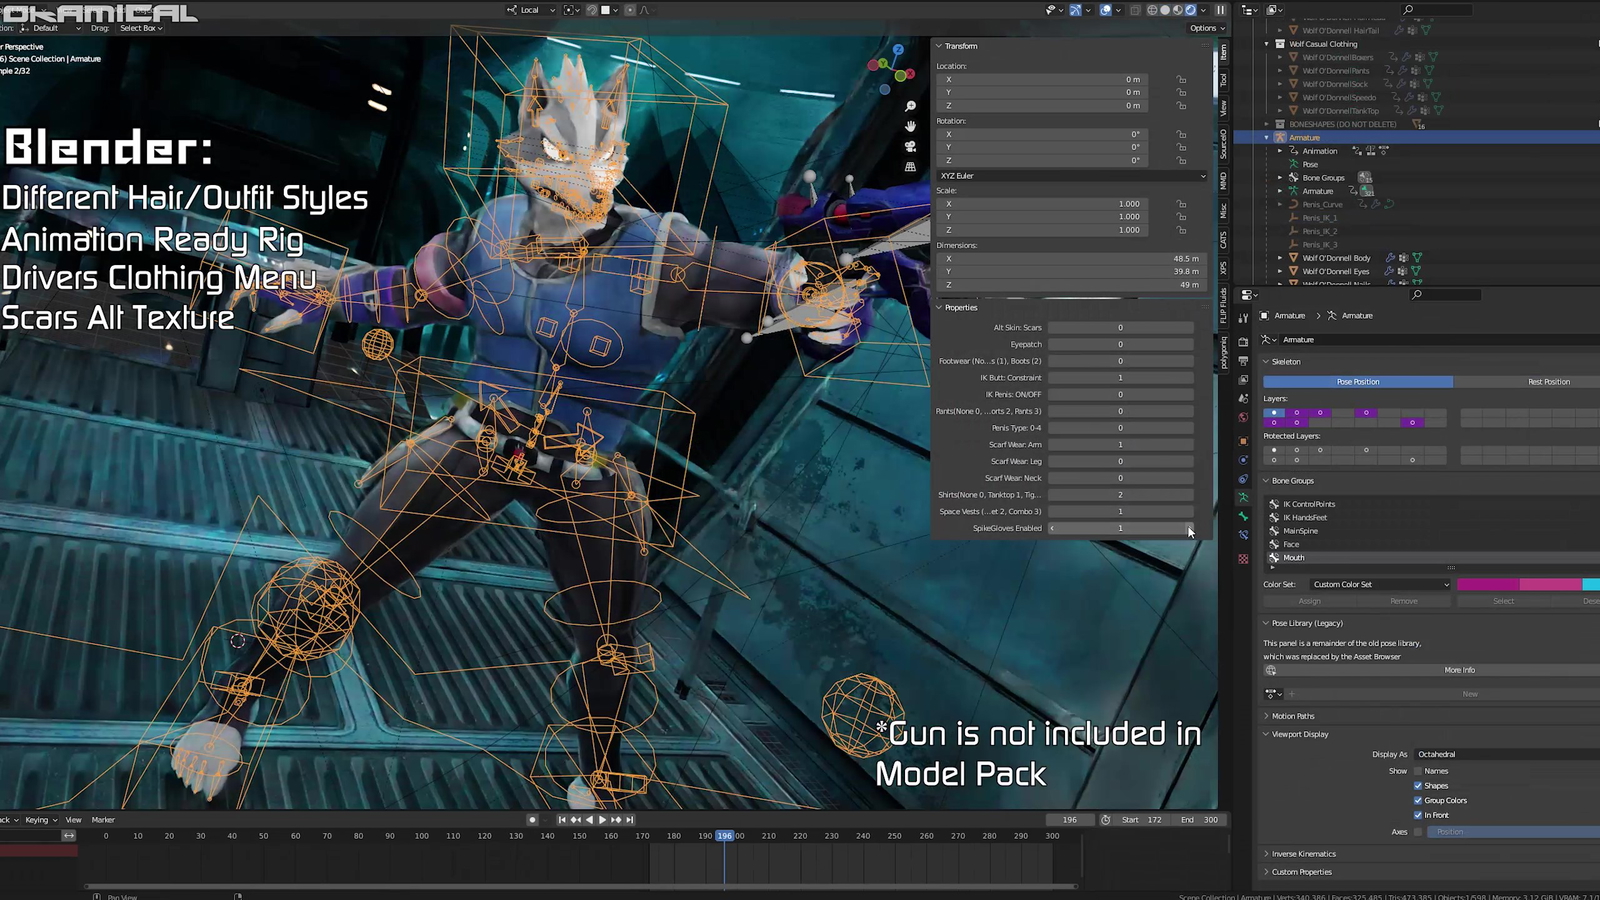Image resolution: width=1600 pixels, height=900 pixels.
Task: Click the SpikeGloves Enabled value slider
Action: 1120,528
